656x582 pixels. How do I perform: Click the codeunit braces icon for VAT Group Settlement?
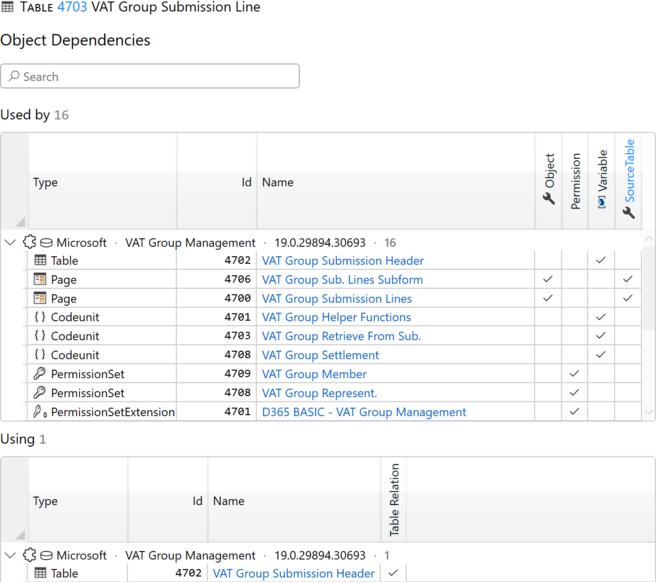click(40, 354)
